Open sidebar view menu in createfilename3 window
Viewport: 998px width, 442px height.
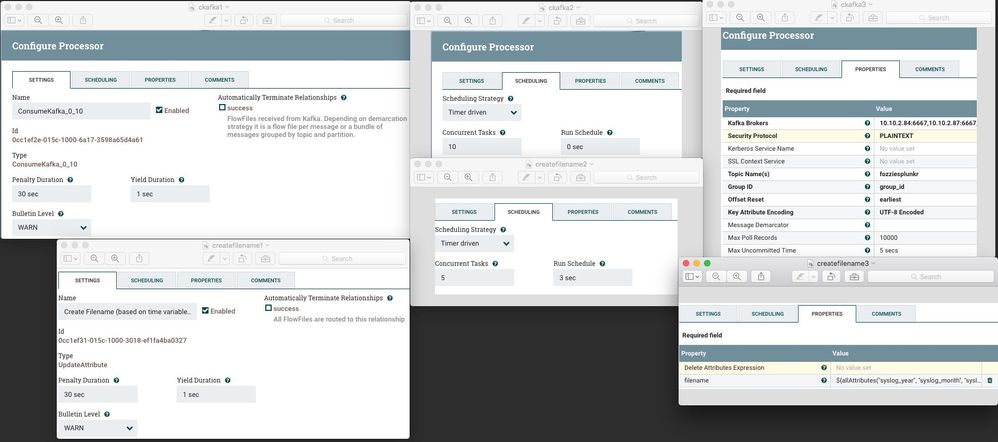click(692, 276)
